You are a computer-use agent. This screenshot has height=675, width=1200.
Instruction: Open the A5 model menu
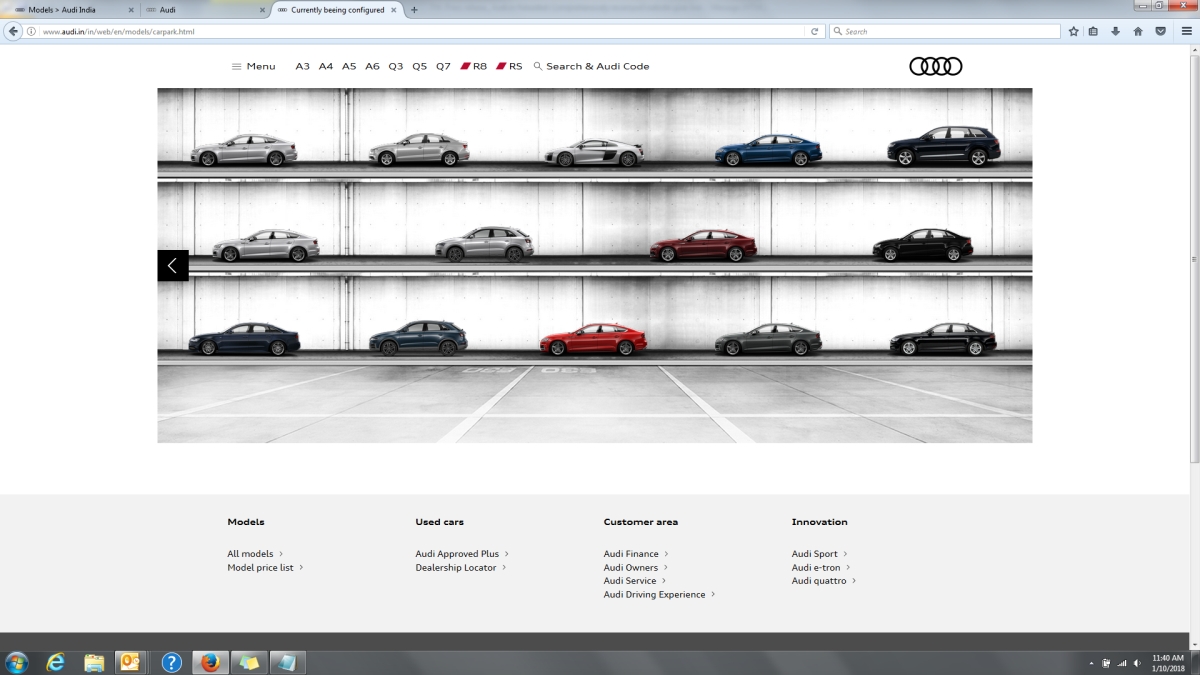pyautogui.click(x=349, y=66)
